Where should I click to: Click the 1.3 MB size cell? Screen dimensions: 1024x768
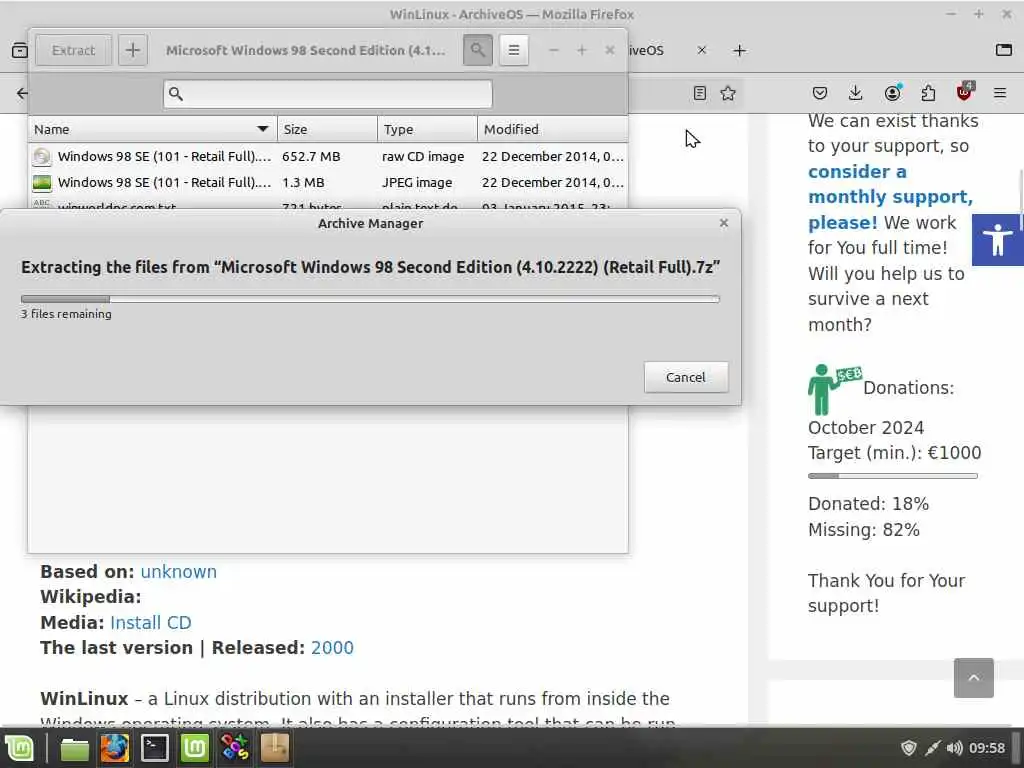[x=303, y=182]
